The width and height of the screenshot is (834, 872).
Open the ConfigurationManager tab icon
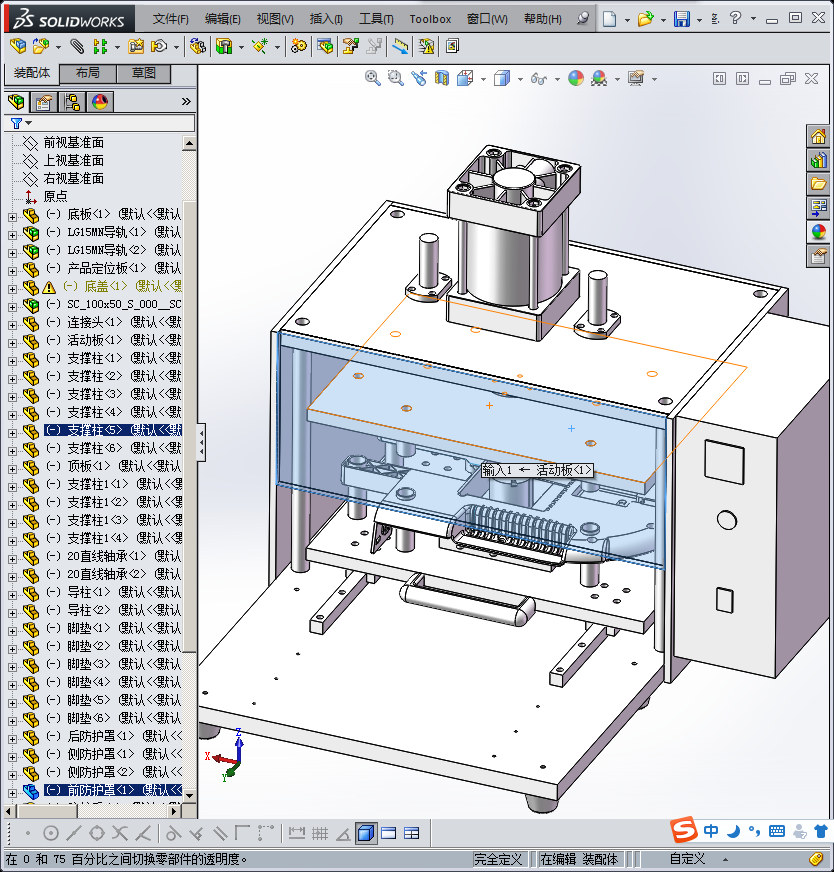[x=72, y=101]
